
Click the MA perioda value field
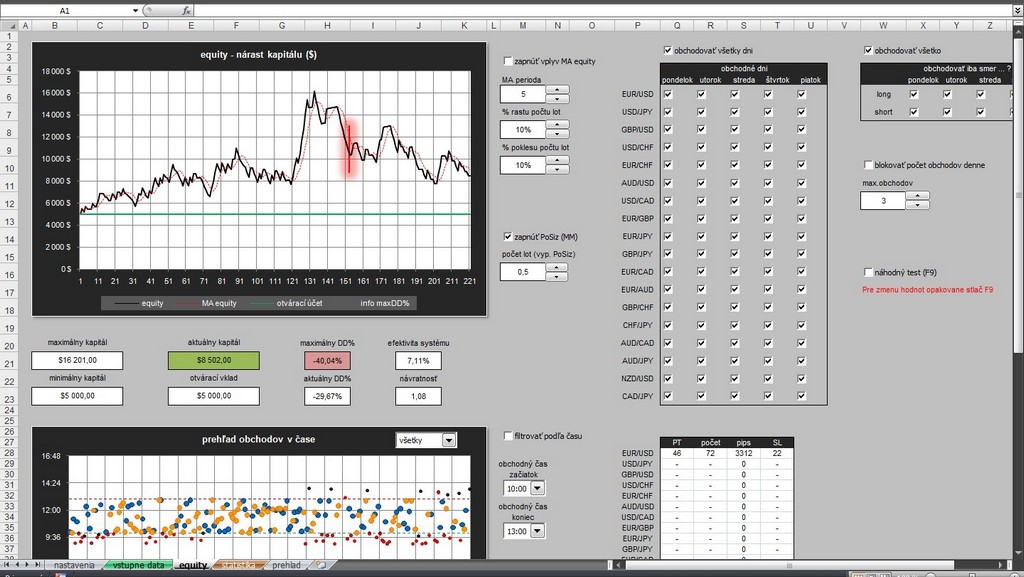(523, 94)
